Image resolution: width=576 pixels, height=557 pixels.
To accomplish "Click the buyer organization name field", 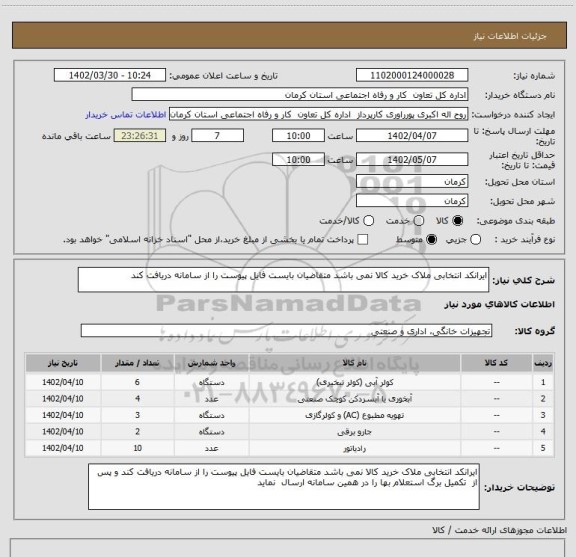I will tap(300, 95).
